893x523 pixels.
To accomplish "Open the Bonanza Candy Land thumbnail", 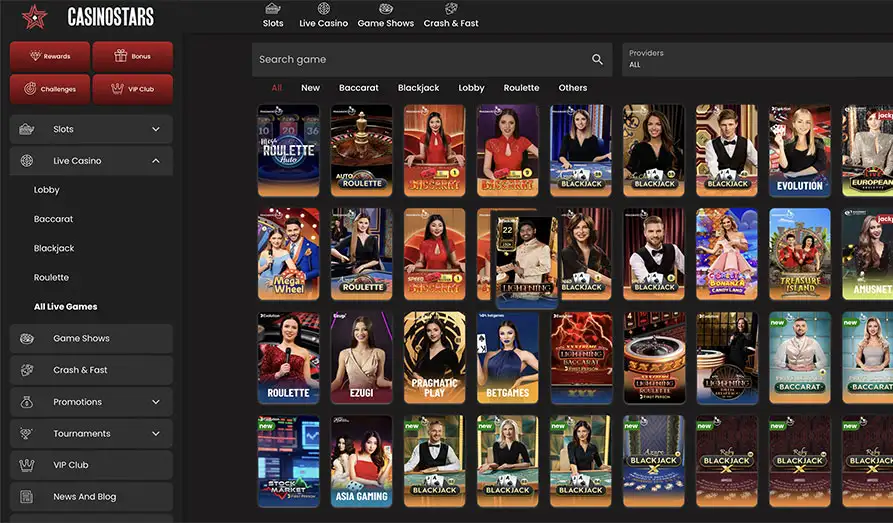I will (x=727, y=254).
